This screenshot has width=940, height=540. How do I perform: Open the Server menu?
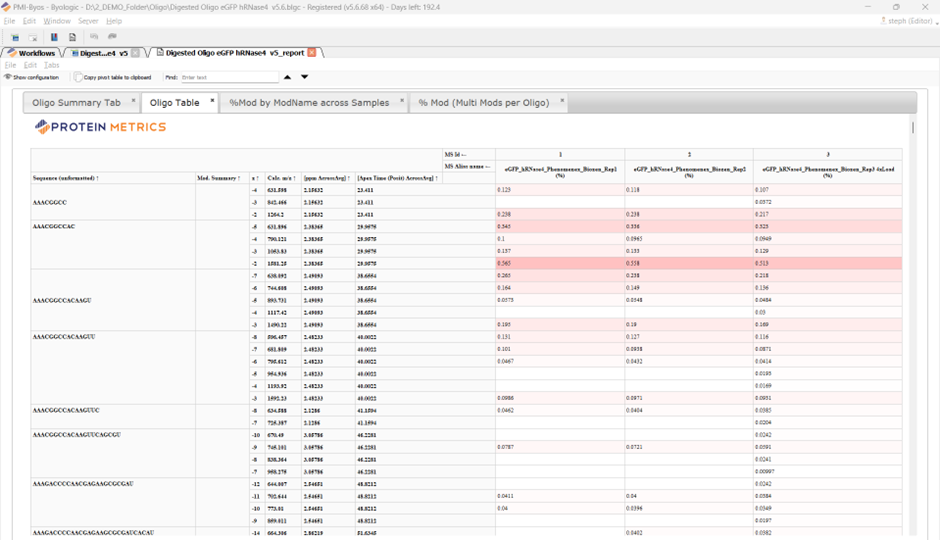[88, 21]
